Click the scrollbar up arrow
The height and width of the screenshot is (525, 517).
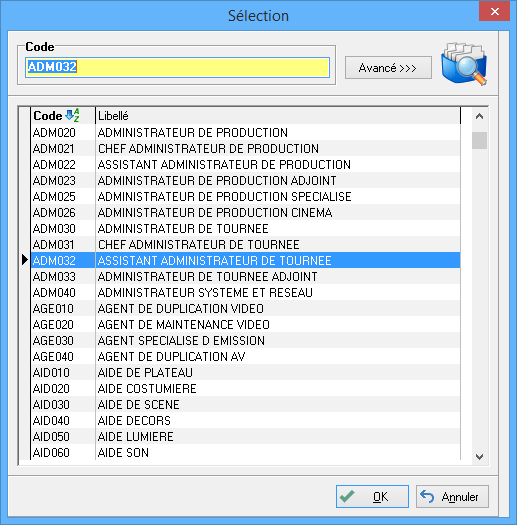click(x=479, y=116)
